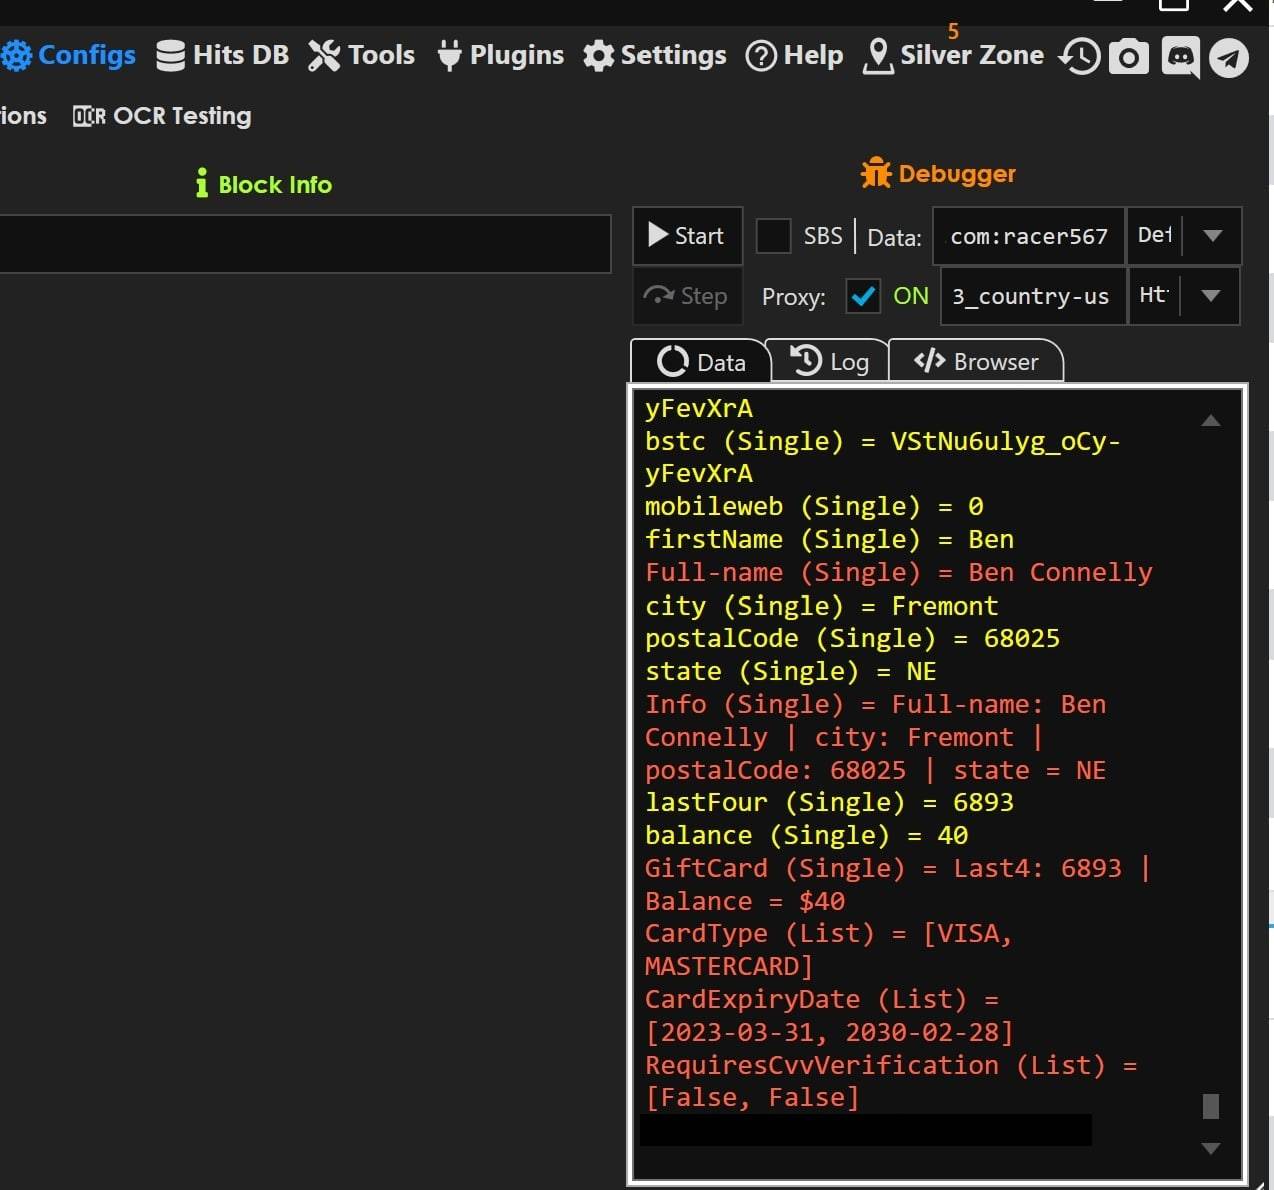The width and height of the screenshot is (1274, 1190).
Task: Open the history clock icon
Action: [x=1080, y=57]
